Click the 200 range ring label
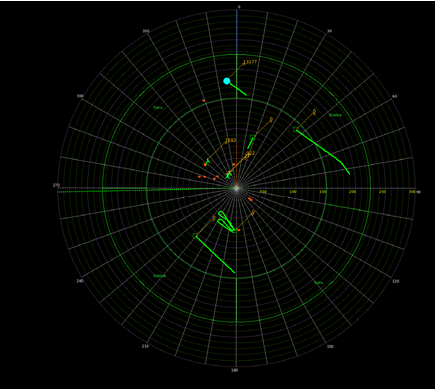 [352, 192]
